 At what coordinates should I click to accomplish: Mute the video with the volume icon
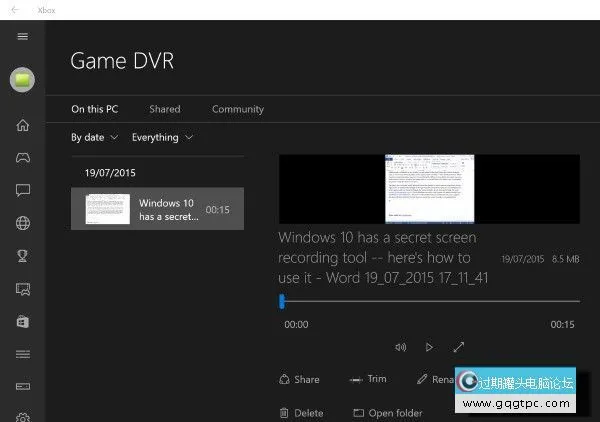point(401,347)
